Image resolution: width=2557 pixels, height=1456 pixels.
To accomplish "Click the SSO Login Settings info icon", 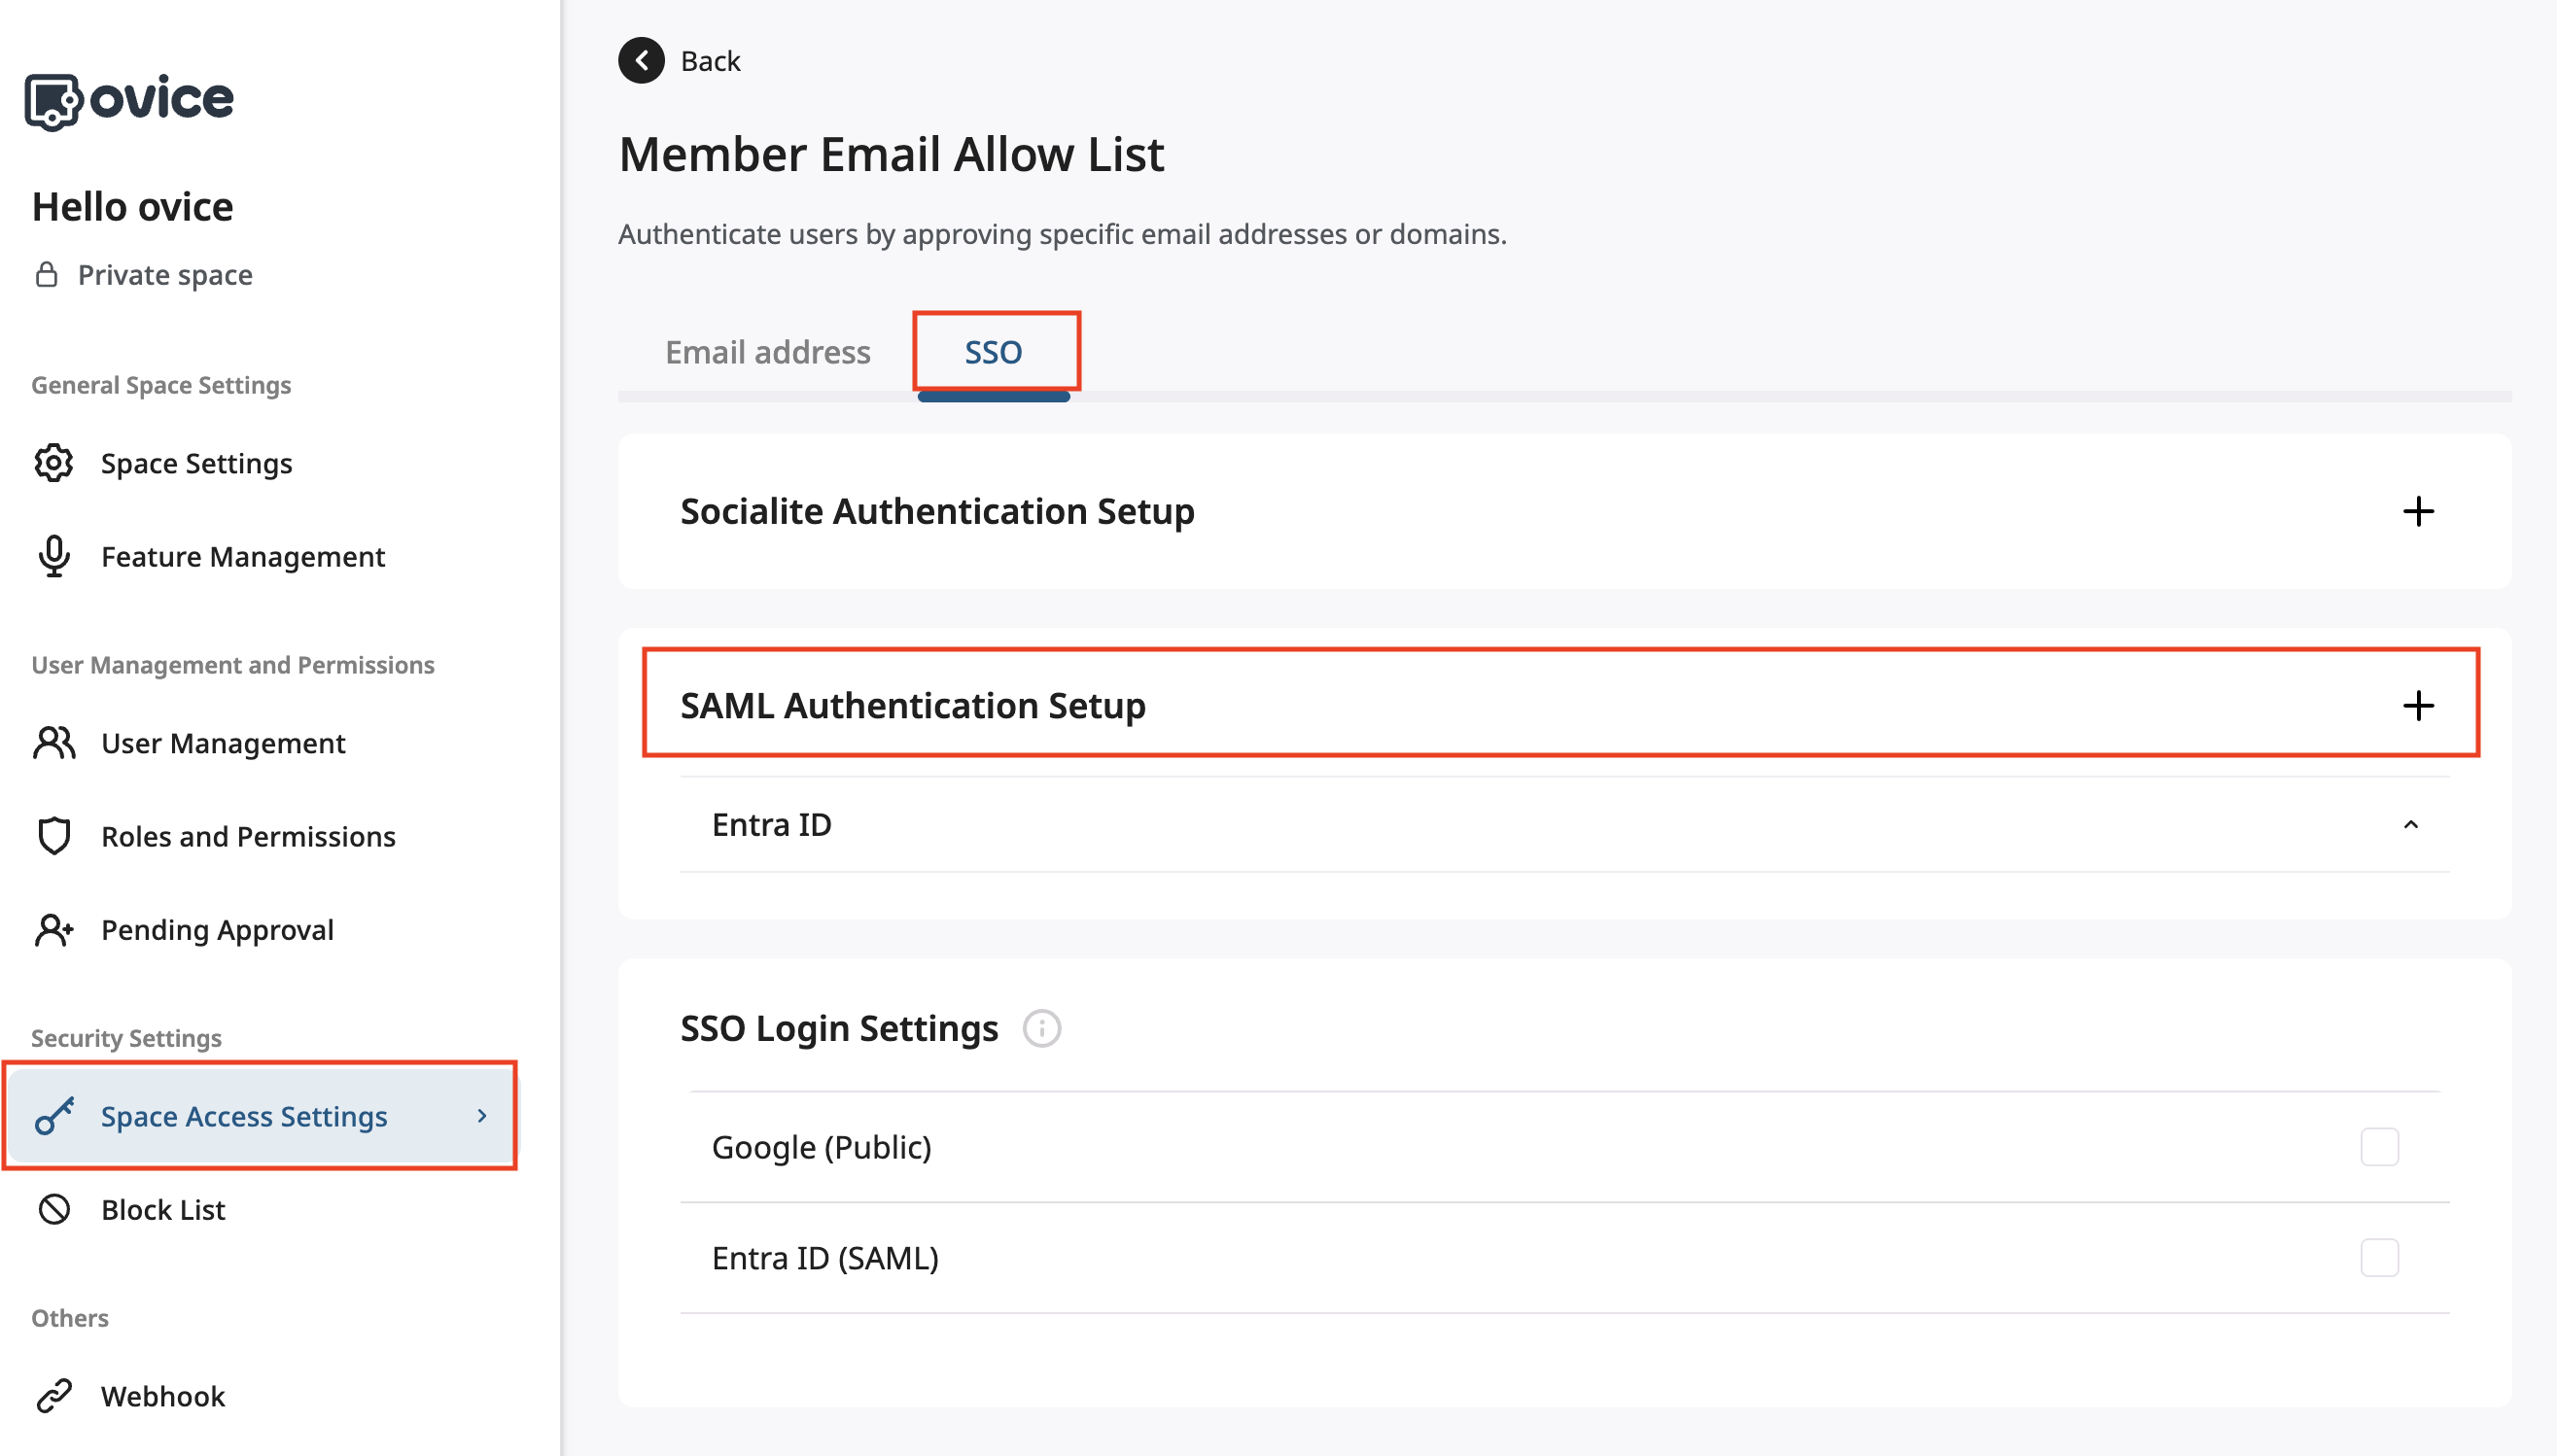I will pyautogui.click(x=1042, y=1028).
